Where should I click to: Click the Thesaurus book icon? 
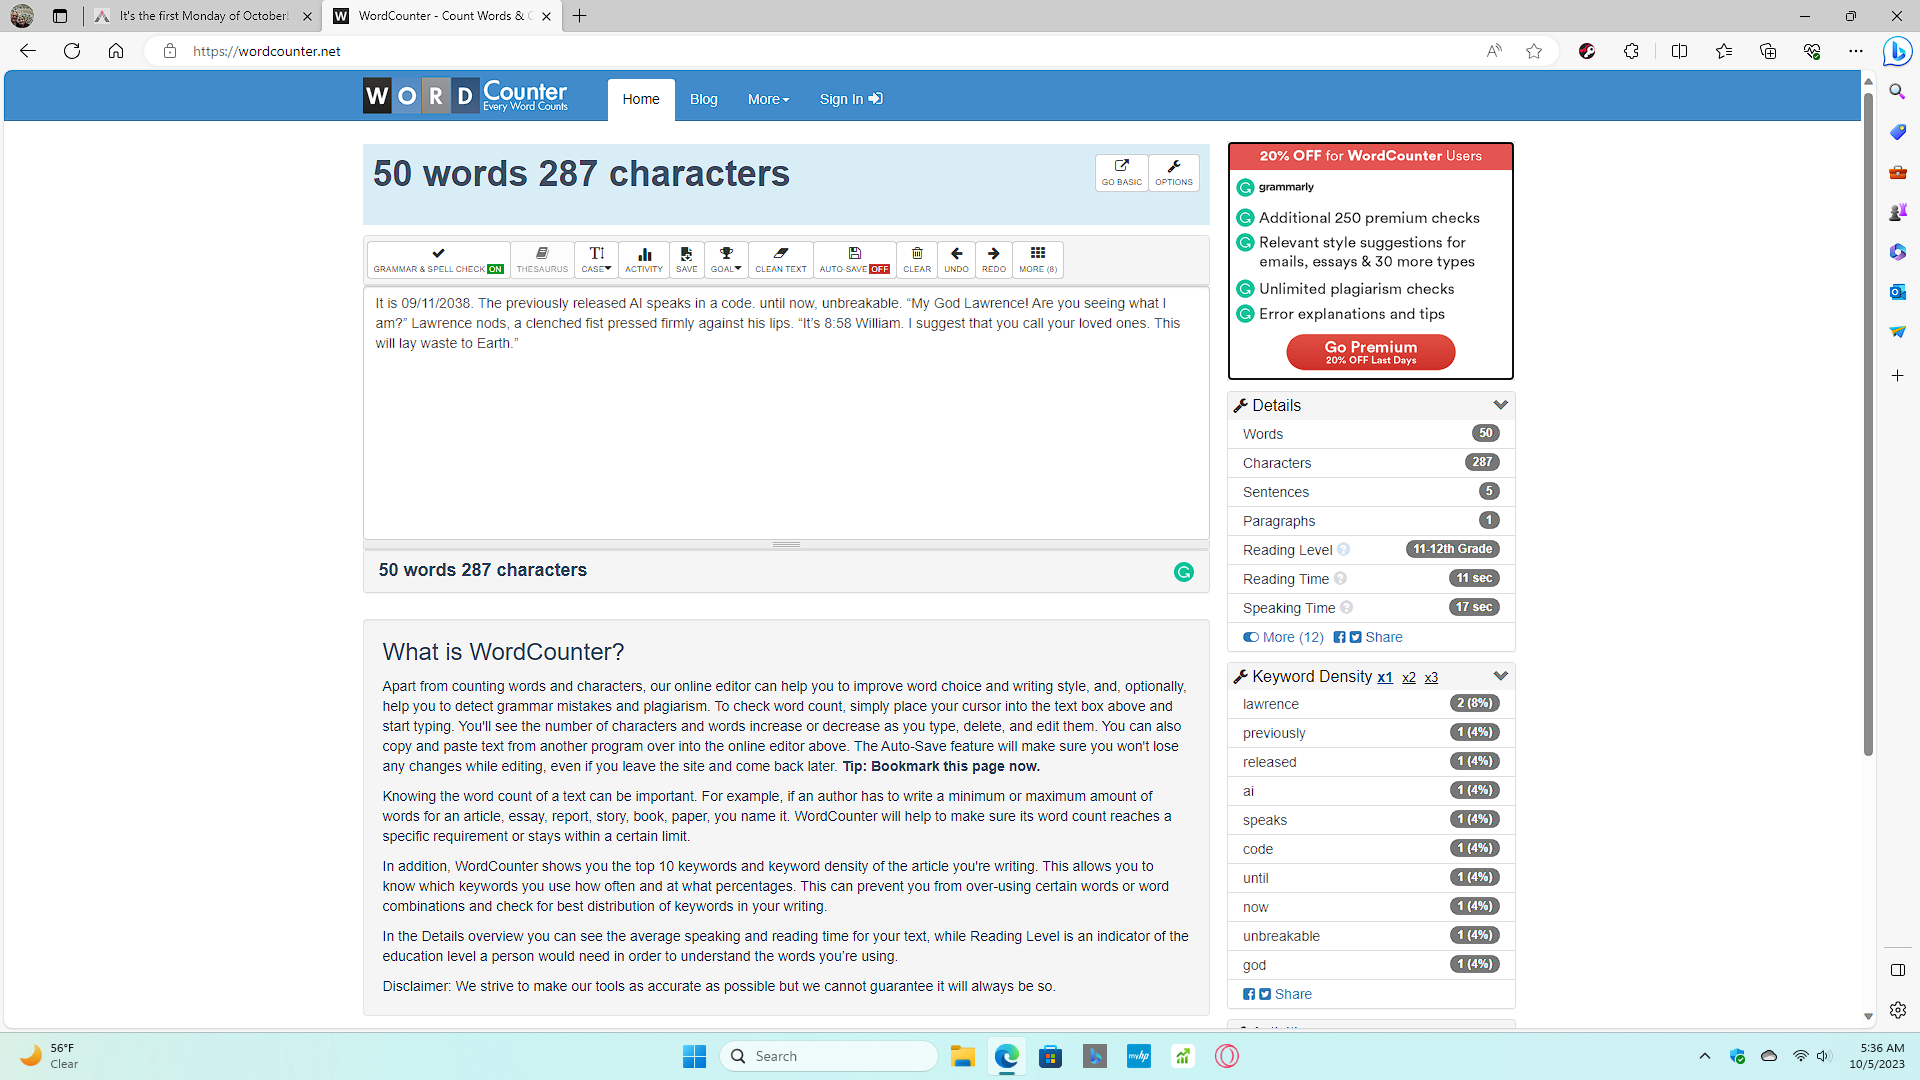(542, 259)
